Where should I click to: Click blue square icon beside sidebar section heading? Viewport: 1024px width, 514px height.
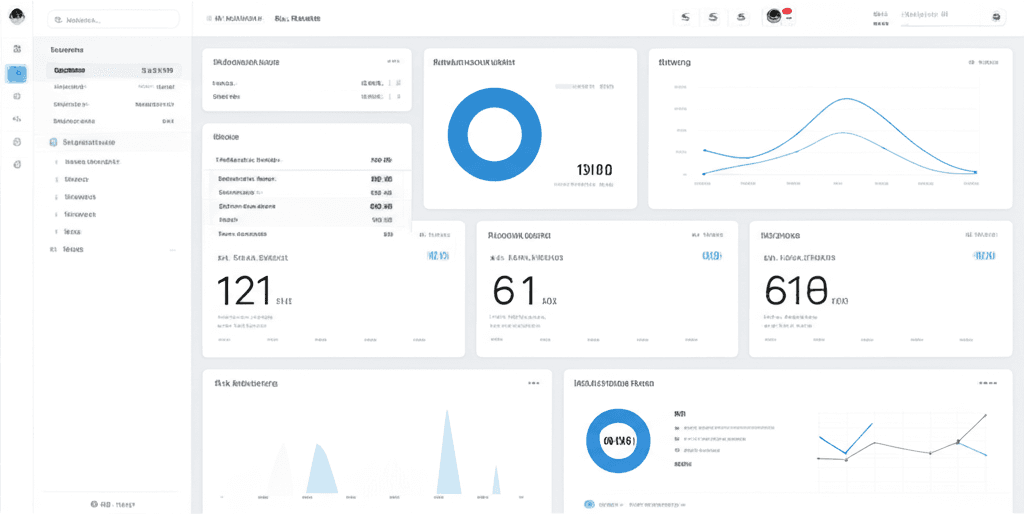click(x=53, y=142)
